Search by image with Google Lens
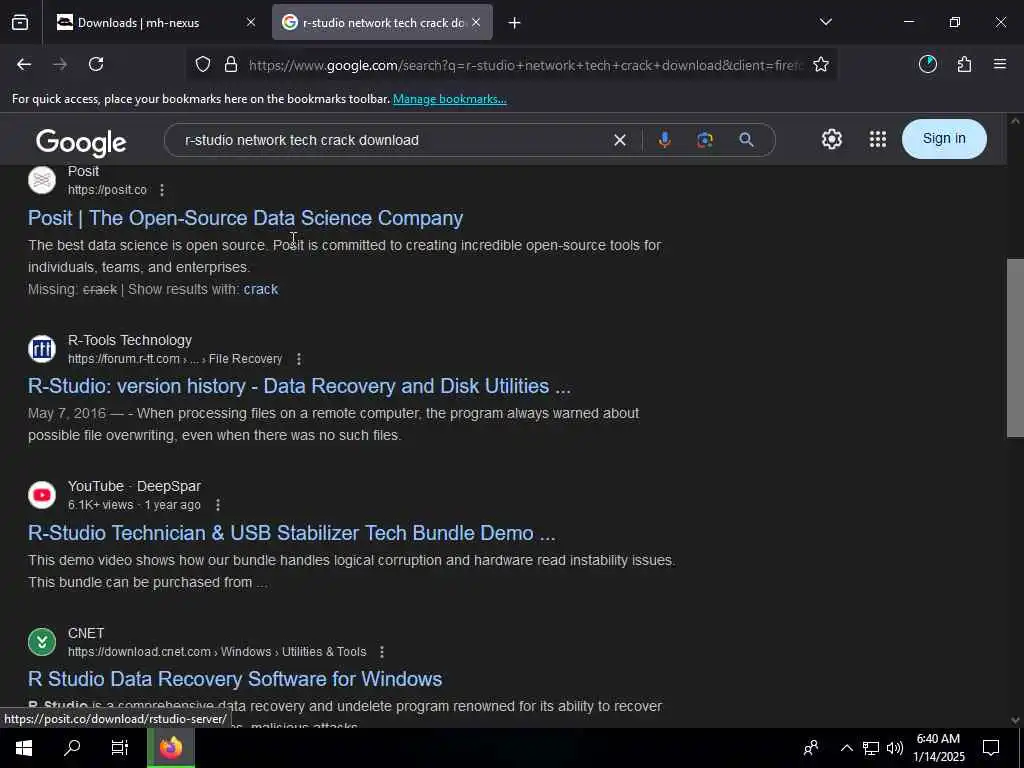Viewport: 1024px width, 768px height. coord(705,140)
